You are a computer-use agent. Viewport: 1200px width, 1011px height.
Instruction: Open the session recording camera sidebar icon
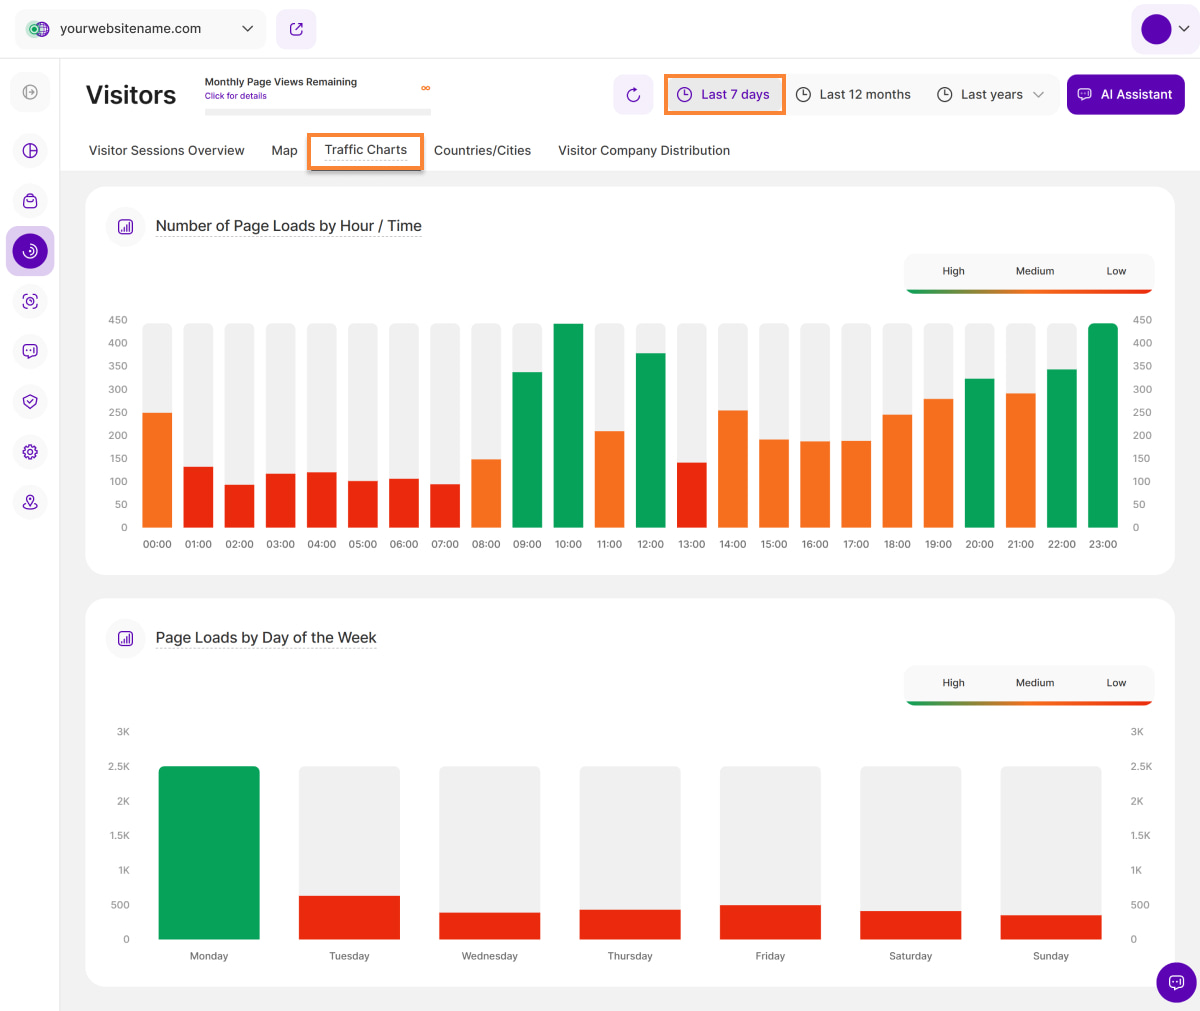30,301
